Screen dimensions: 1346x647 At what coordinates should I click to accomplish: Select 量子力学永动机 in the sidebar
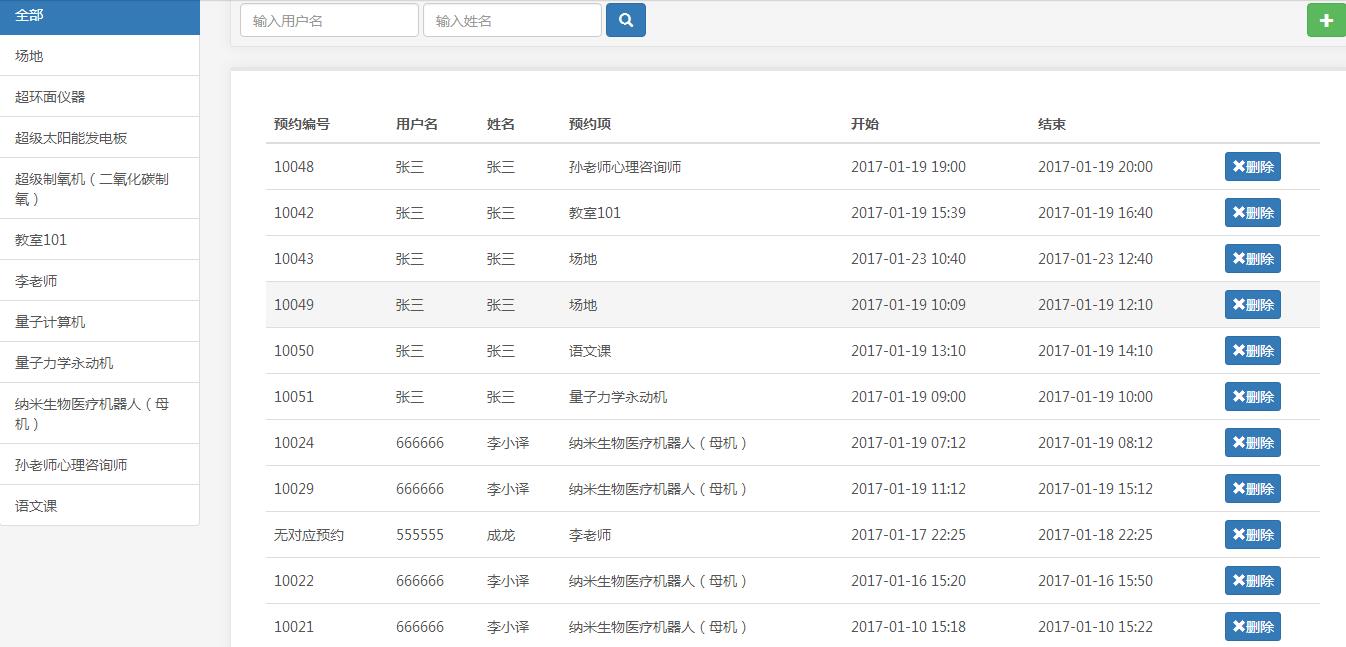coord(100,363)
